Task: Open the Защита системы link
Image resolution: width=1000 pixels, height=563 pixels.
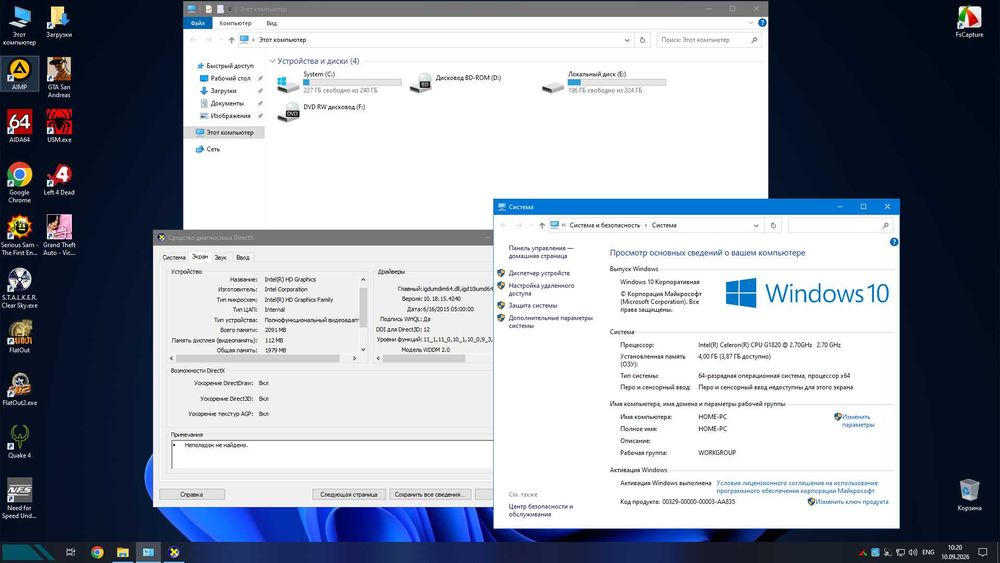Action: 533,305
